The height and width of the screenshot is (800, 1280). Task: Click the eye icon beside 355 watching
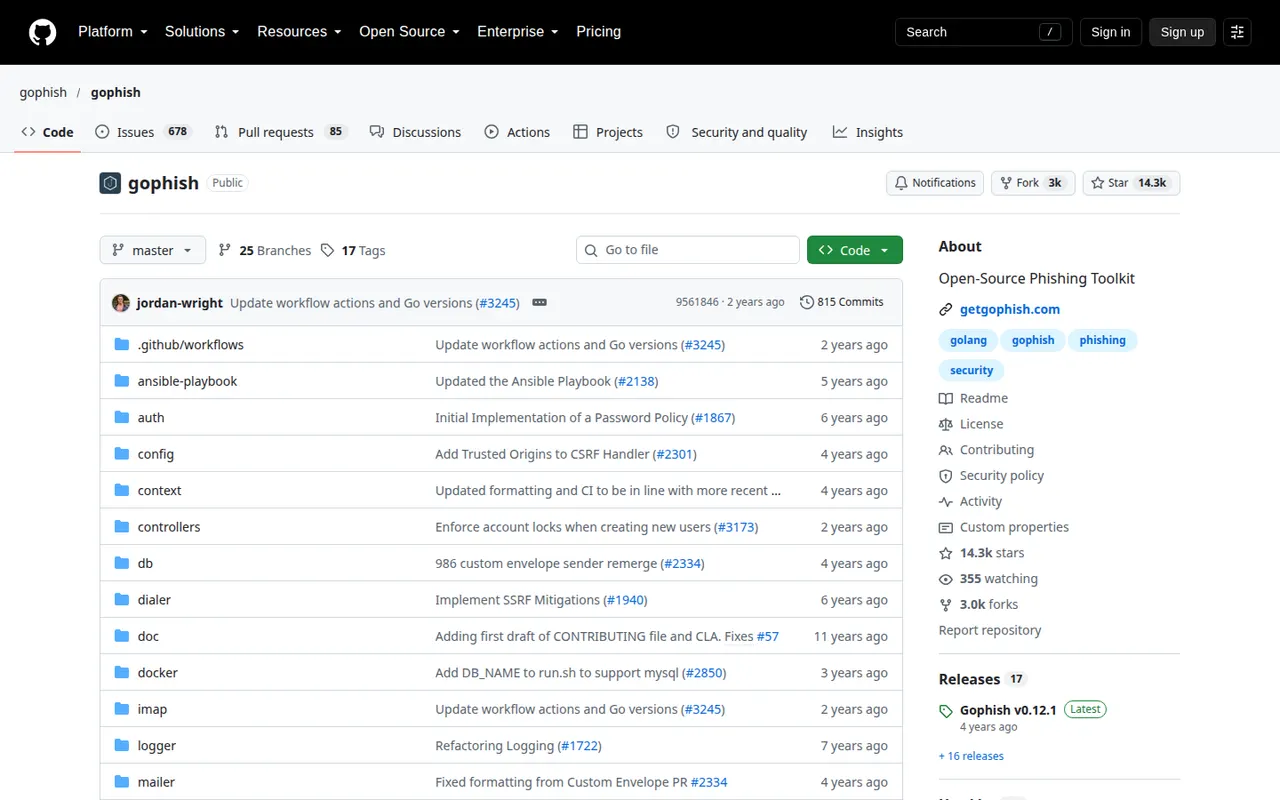[946, 579]
